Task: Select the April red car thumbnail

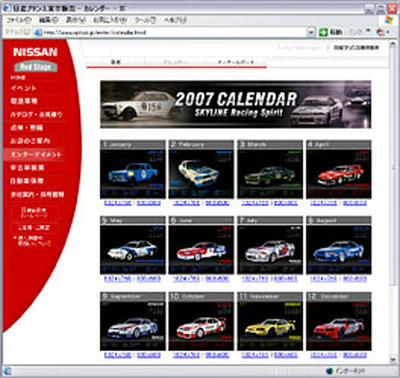Action: pyautogui.click(x=339, y=174)
